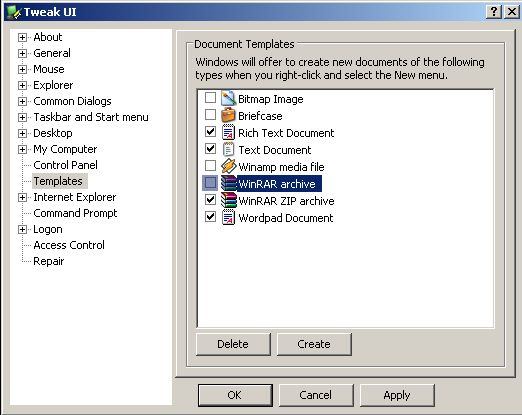The image size is (522, 415).
Task: Enable the Briefcase checkbox
Action: point(210,115)
